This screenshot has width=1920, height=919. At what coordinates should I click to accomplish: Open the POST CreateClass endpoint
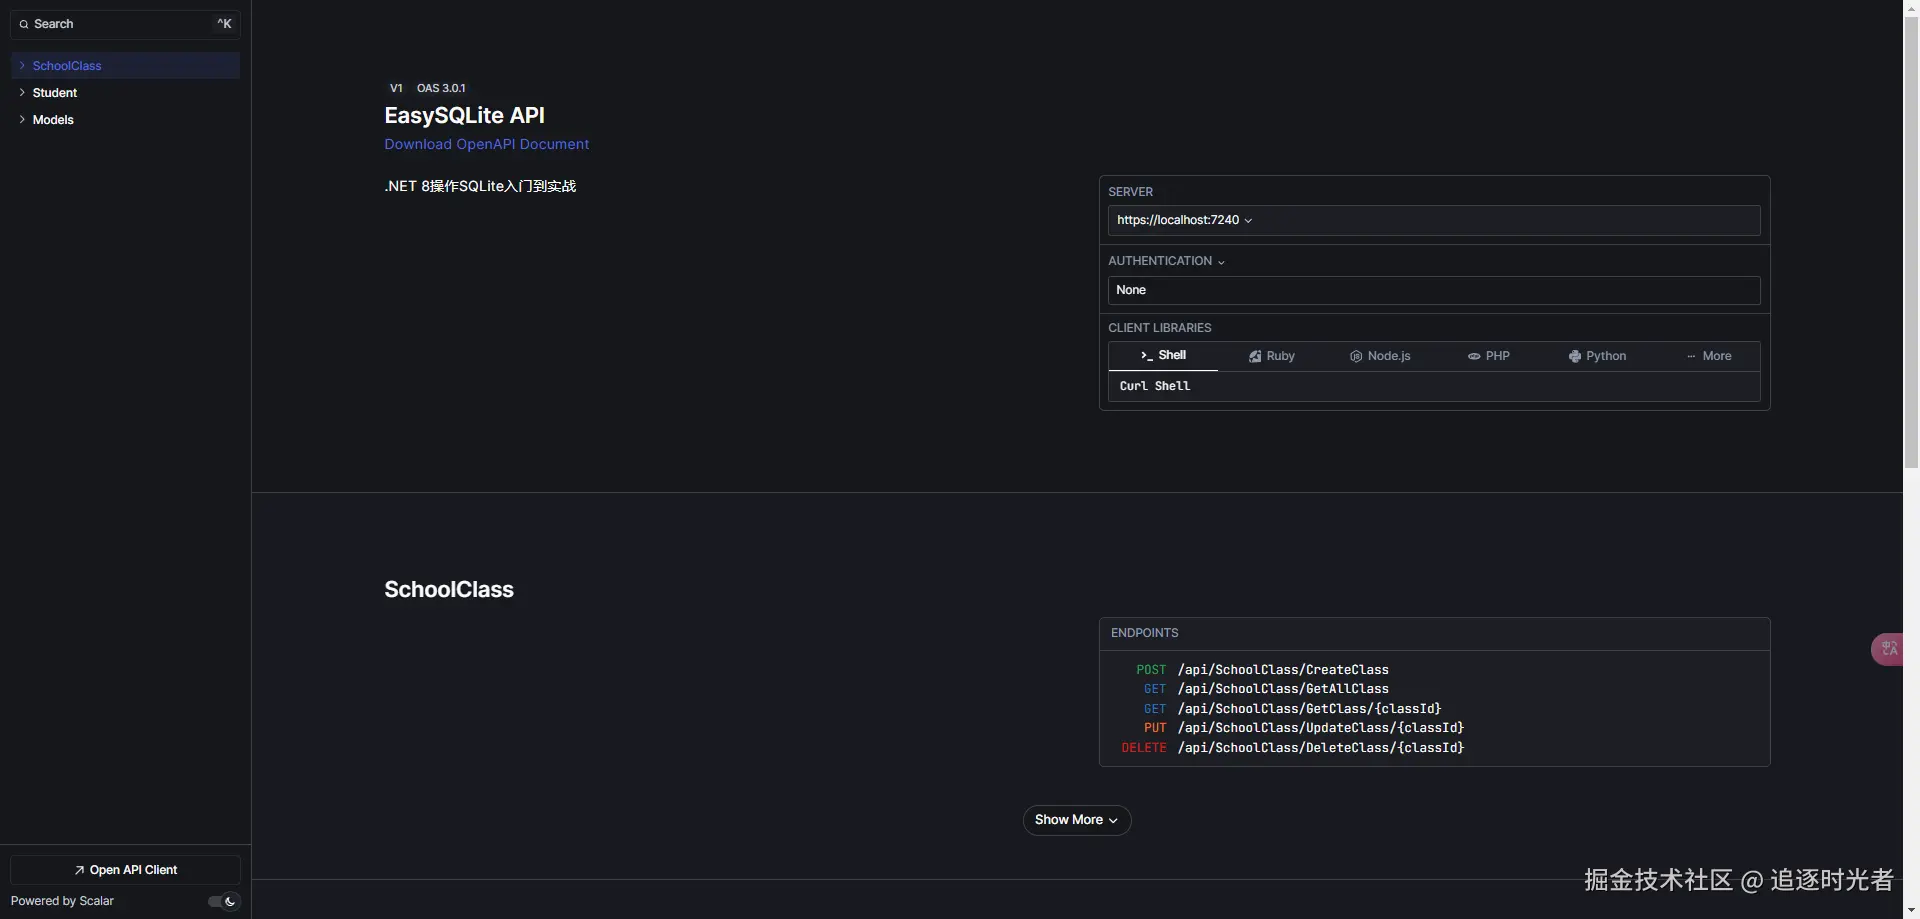click(1283, 670)
